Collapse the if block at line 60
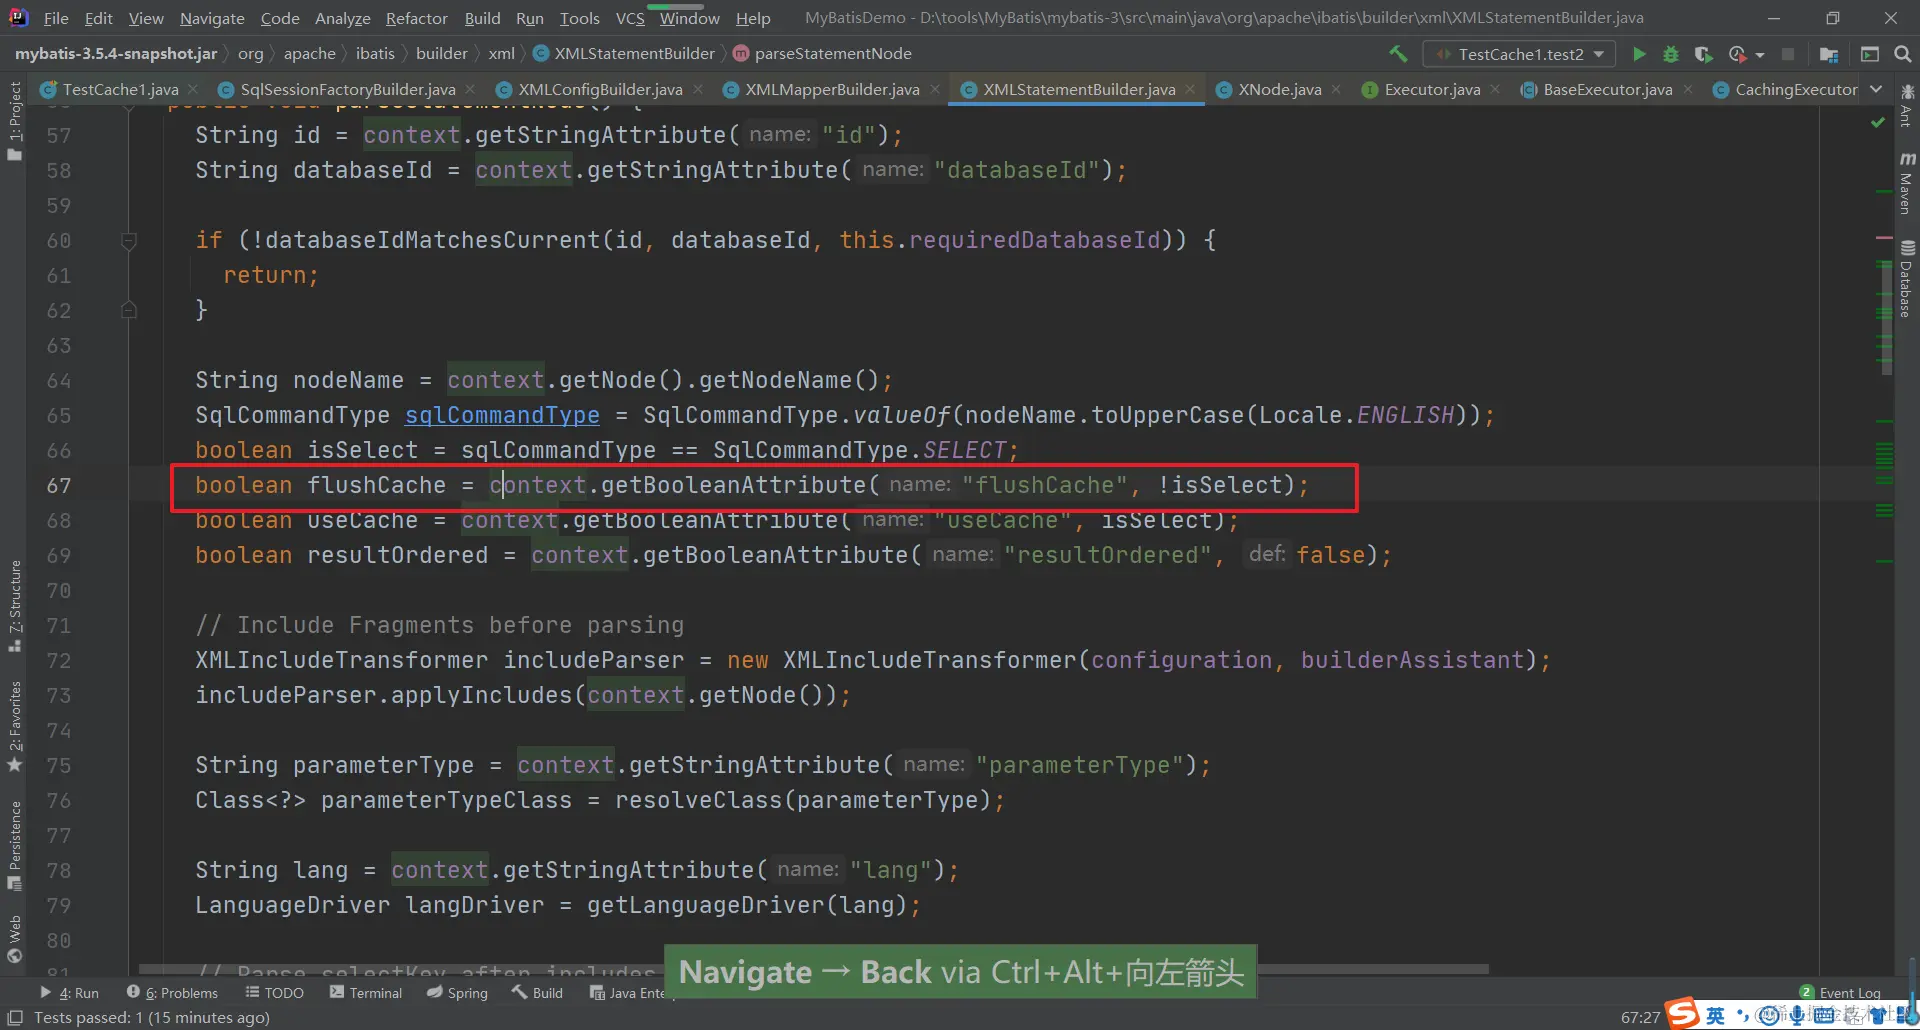Screen dimensions: 1920x1030 click(x=129, y=240)
